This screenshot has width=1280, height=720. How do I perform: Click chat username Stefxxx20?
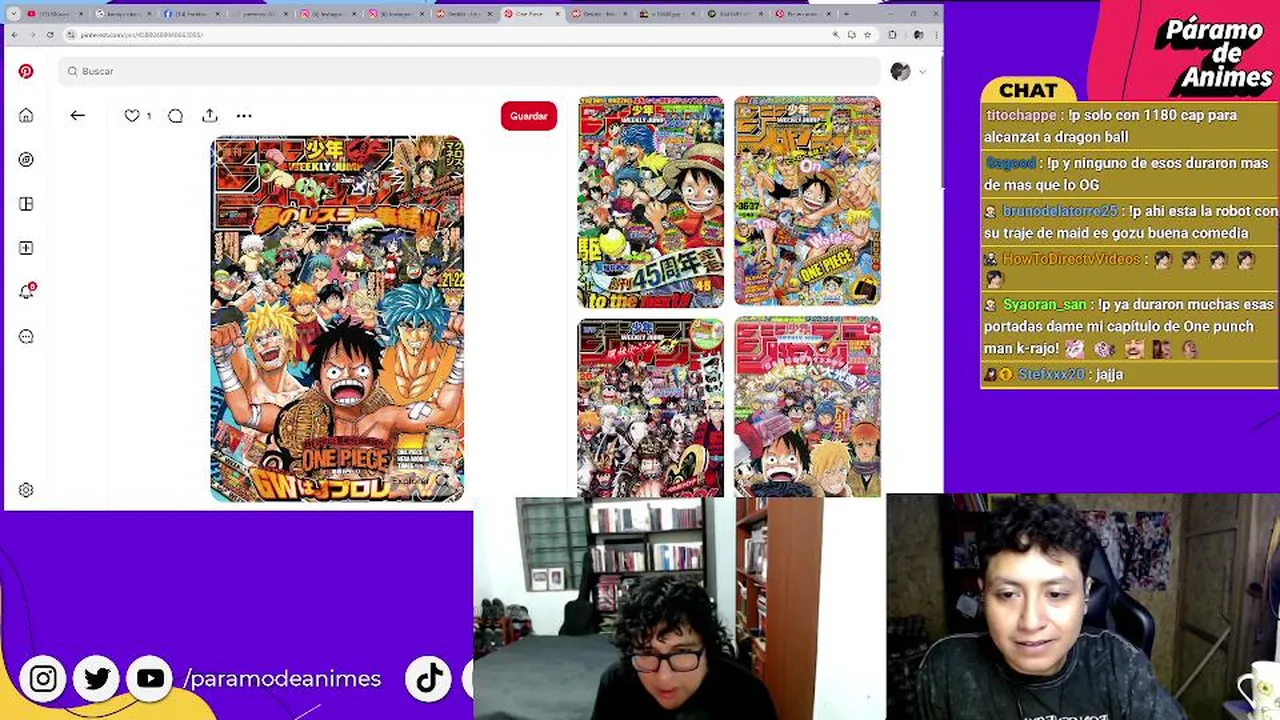click(x=1051, y=375)
